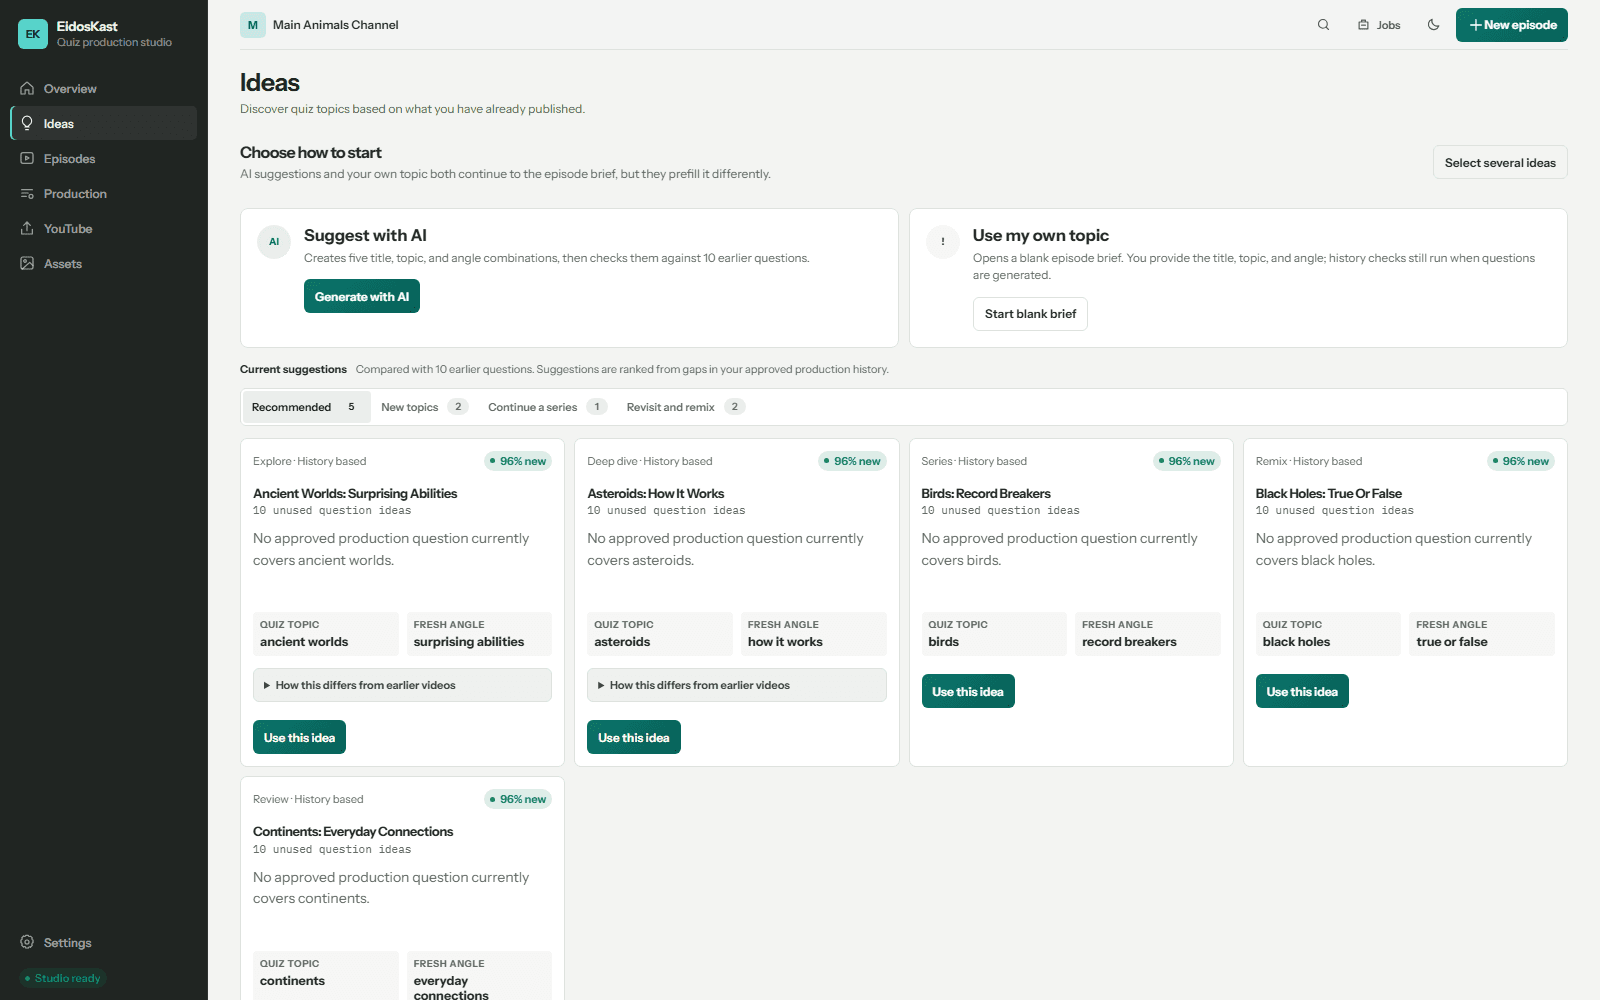Switch to the Continue a series tab
1600x1000 pixels.
[547, 407]
